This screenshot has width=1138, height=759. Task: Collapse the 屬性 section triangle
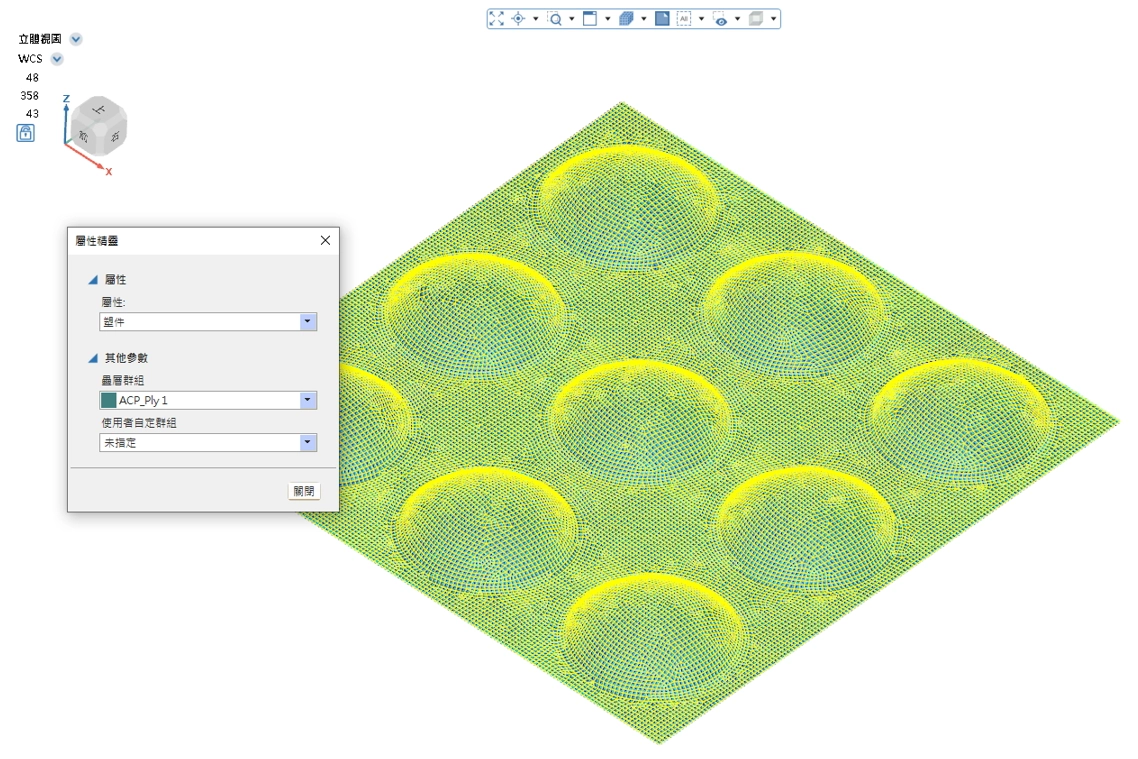(x=93, y=280)
